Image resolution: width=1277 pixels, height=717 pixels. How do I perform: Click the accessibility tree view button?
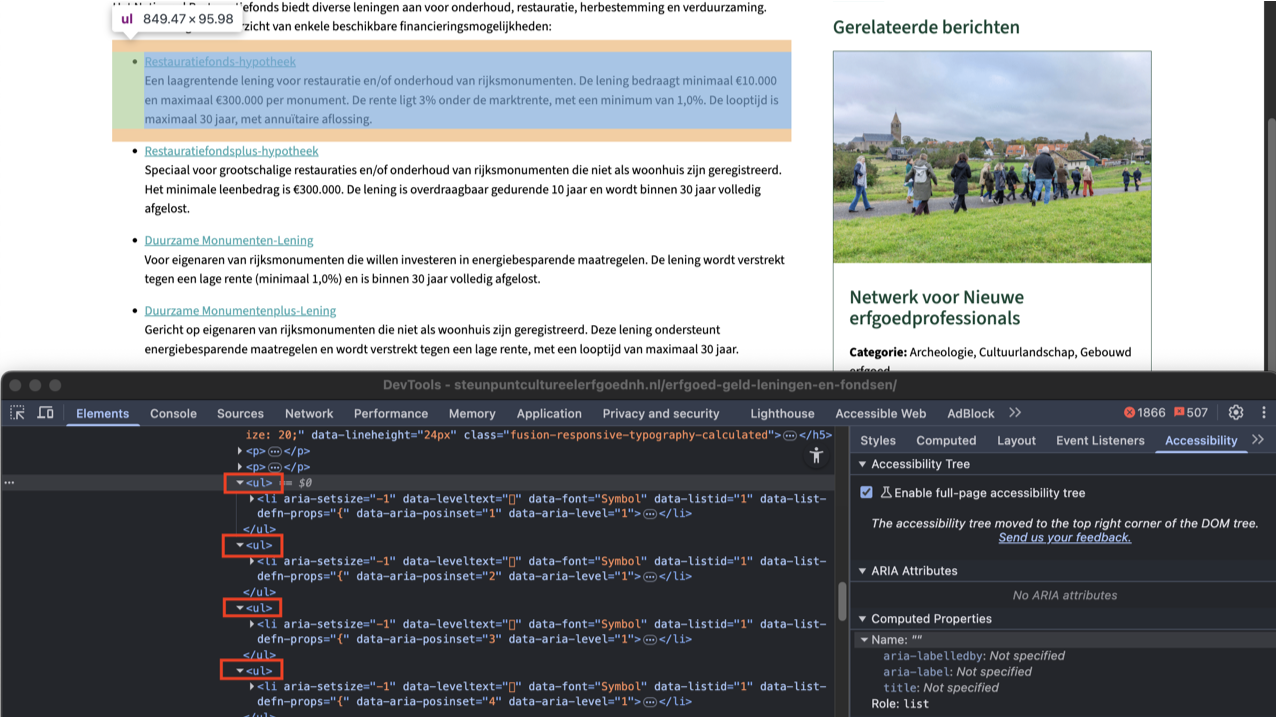tap(816, 456)
